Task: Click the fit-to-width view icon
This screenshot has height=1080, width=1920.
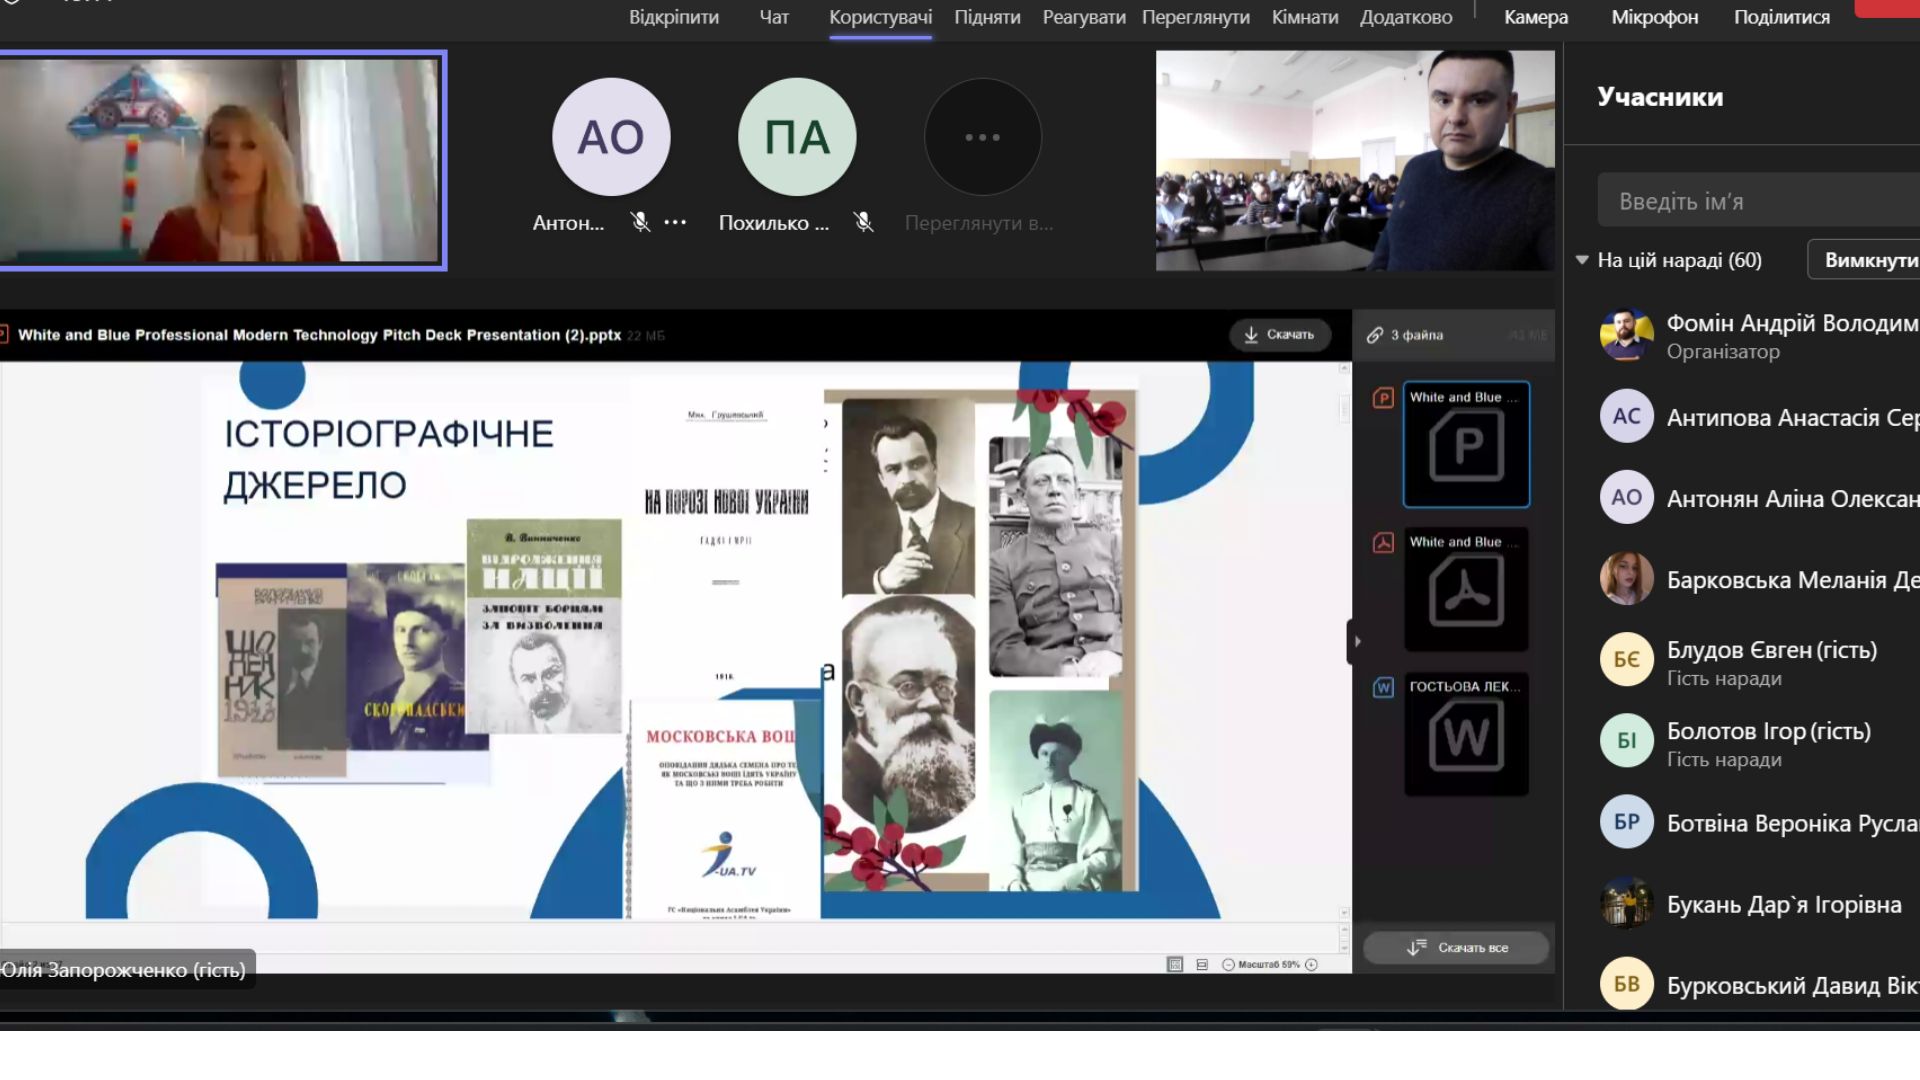Action: click(1202, 964)
